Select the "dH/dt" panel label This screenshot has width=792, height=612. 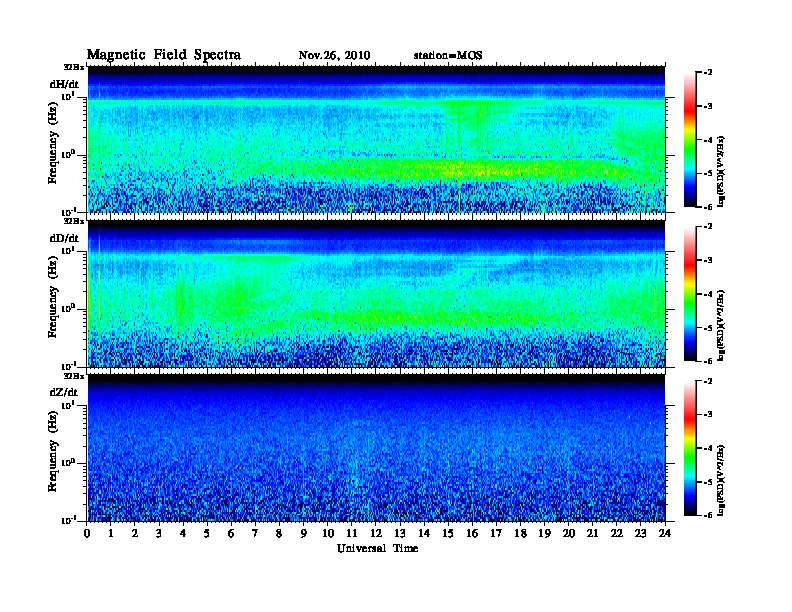point(64,84)
